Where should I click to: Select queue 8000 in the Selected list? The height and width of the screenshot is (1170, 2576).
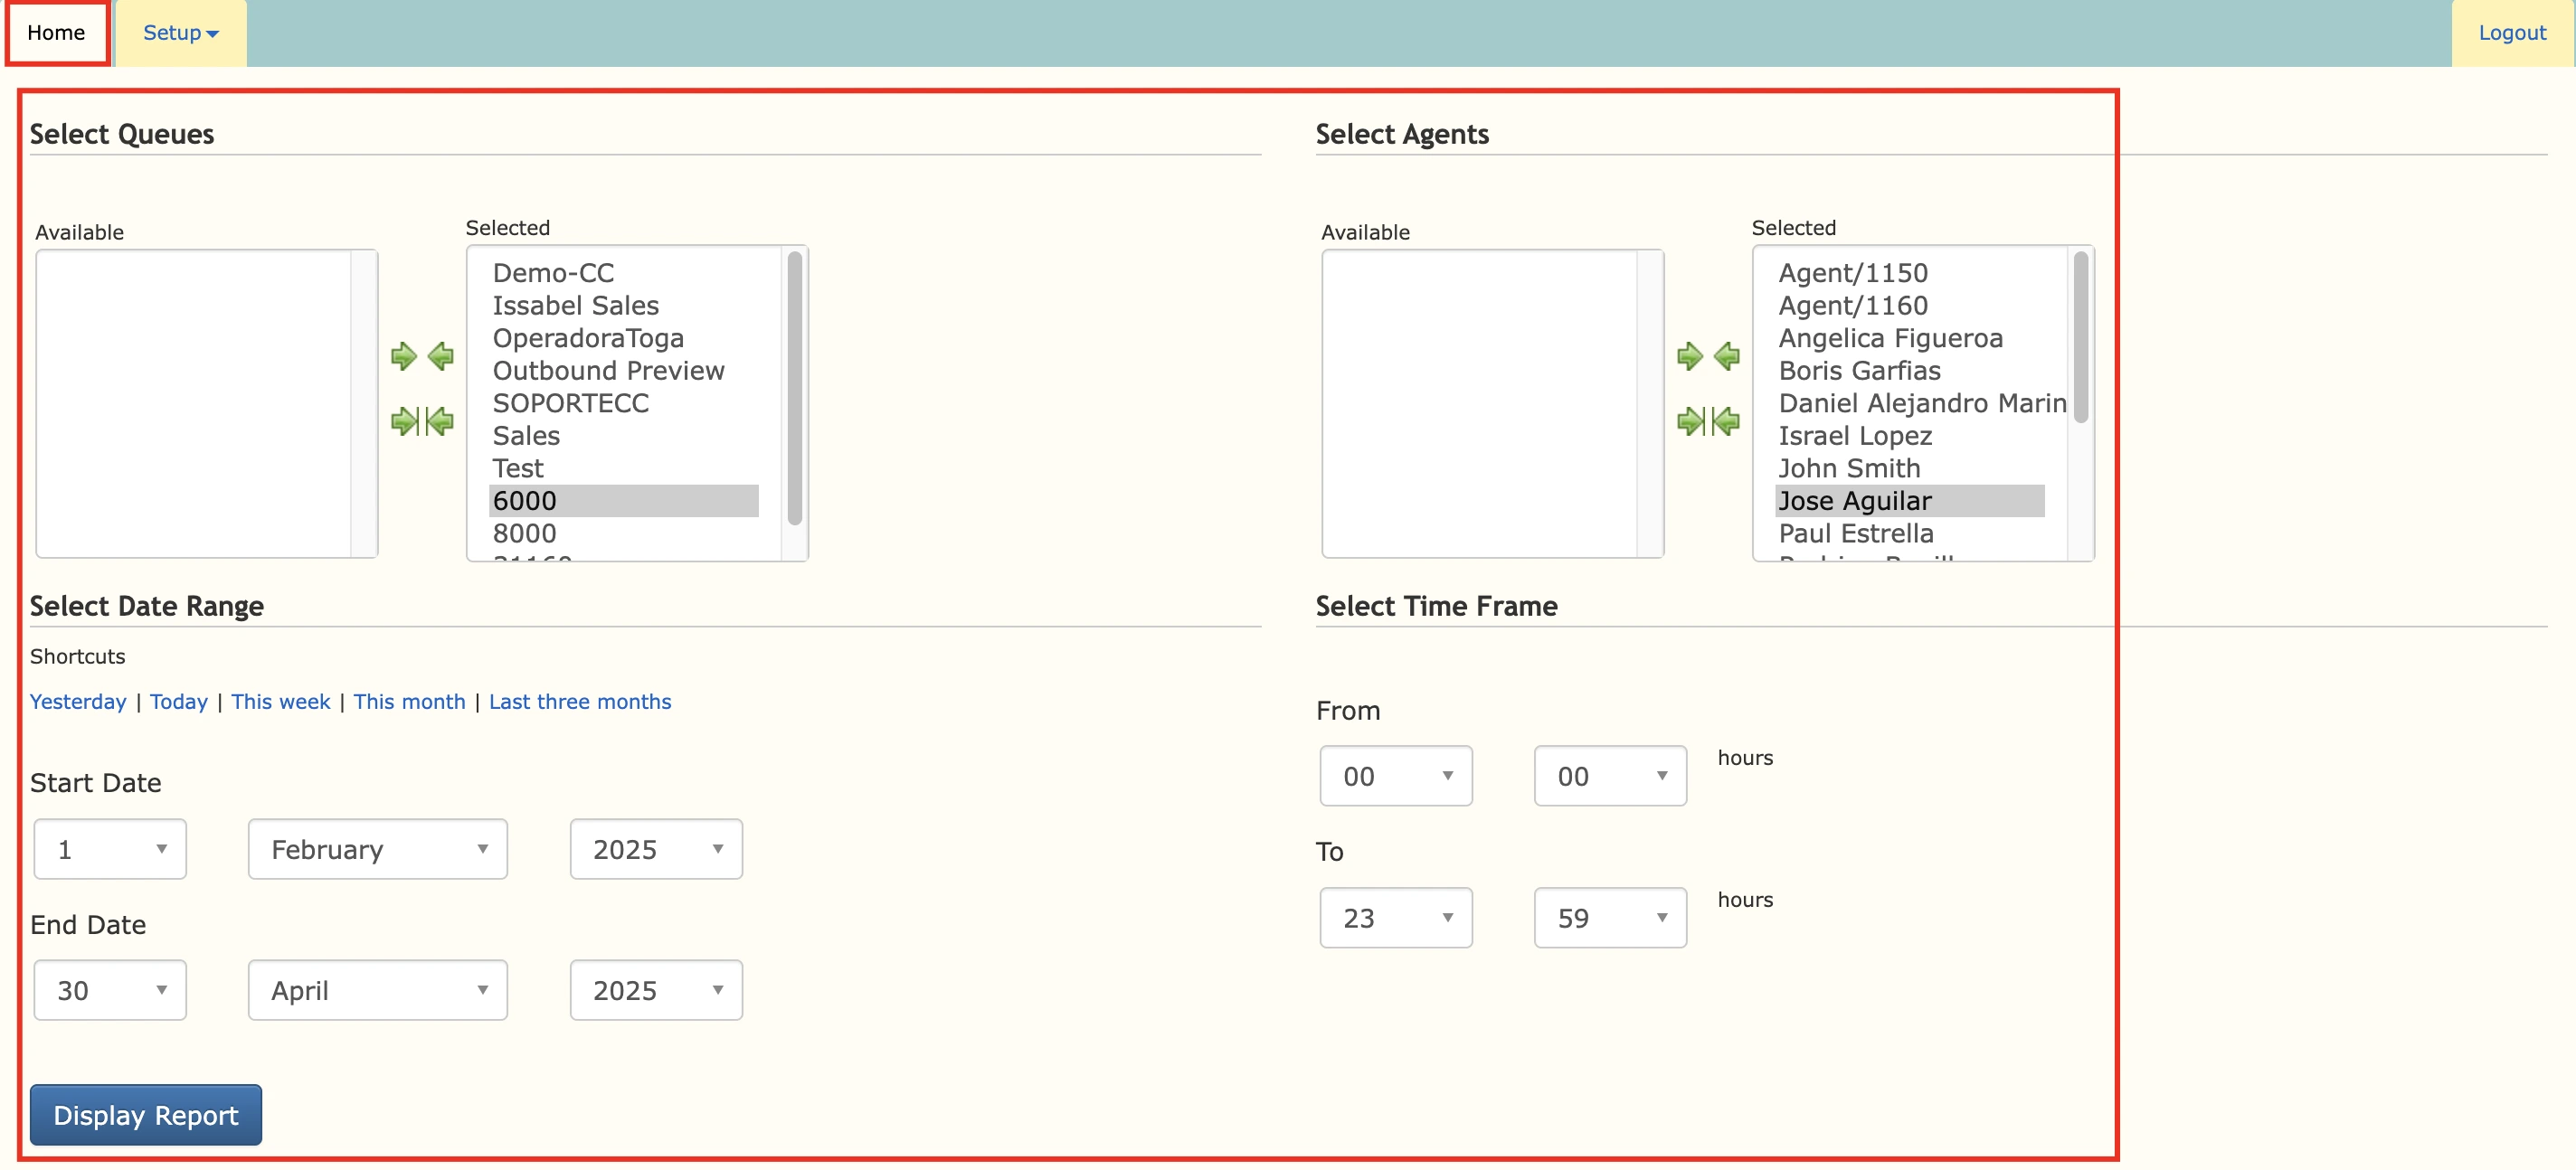(524, 533)
